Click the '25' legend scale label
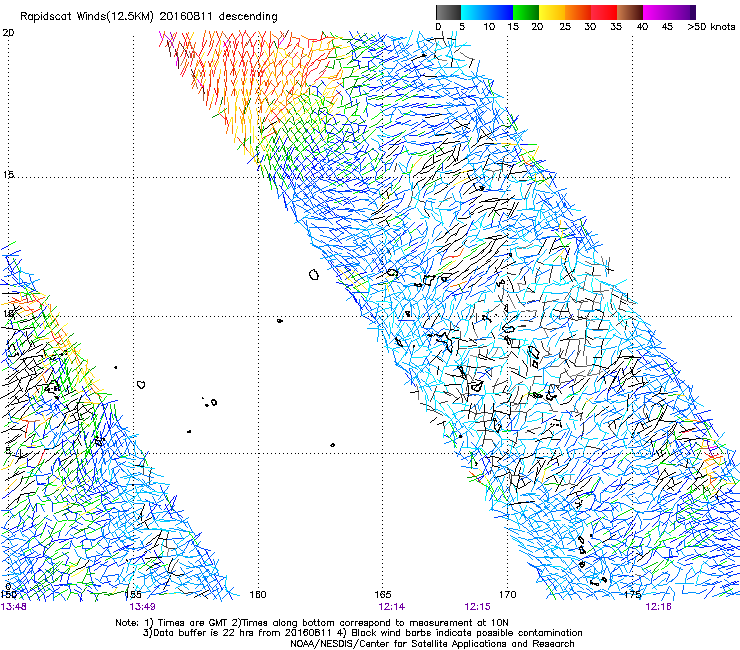 (565, 27)
